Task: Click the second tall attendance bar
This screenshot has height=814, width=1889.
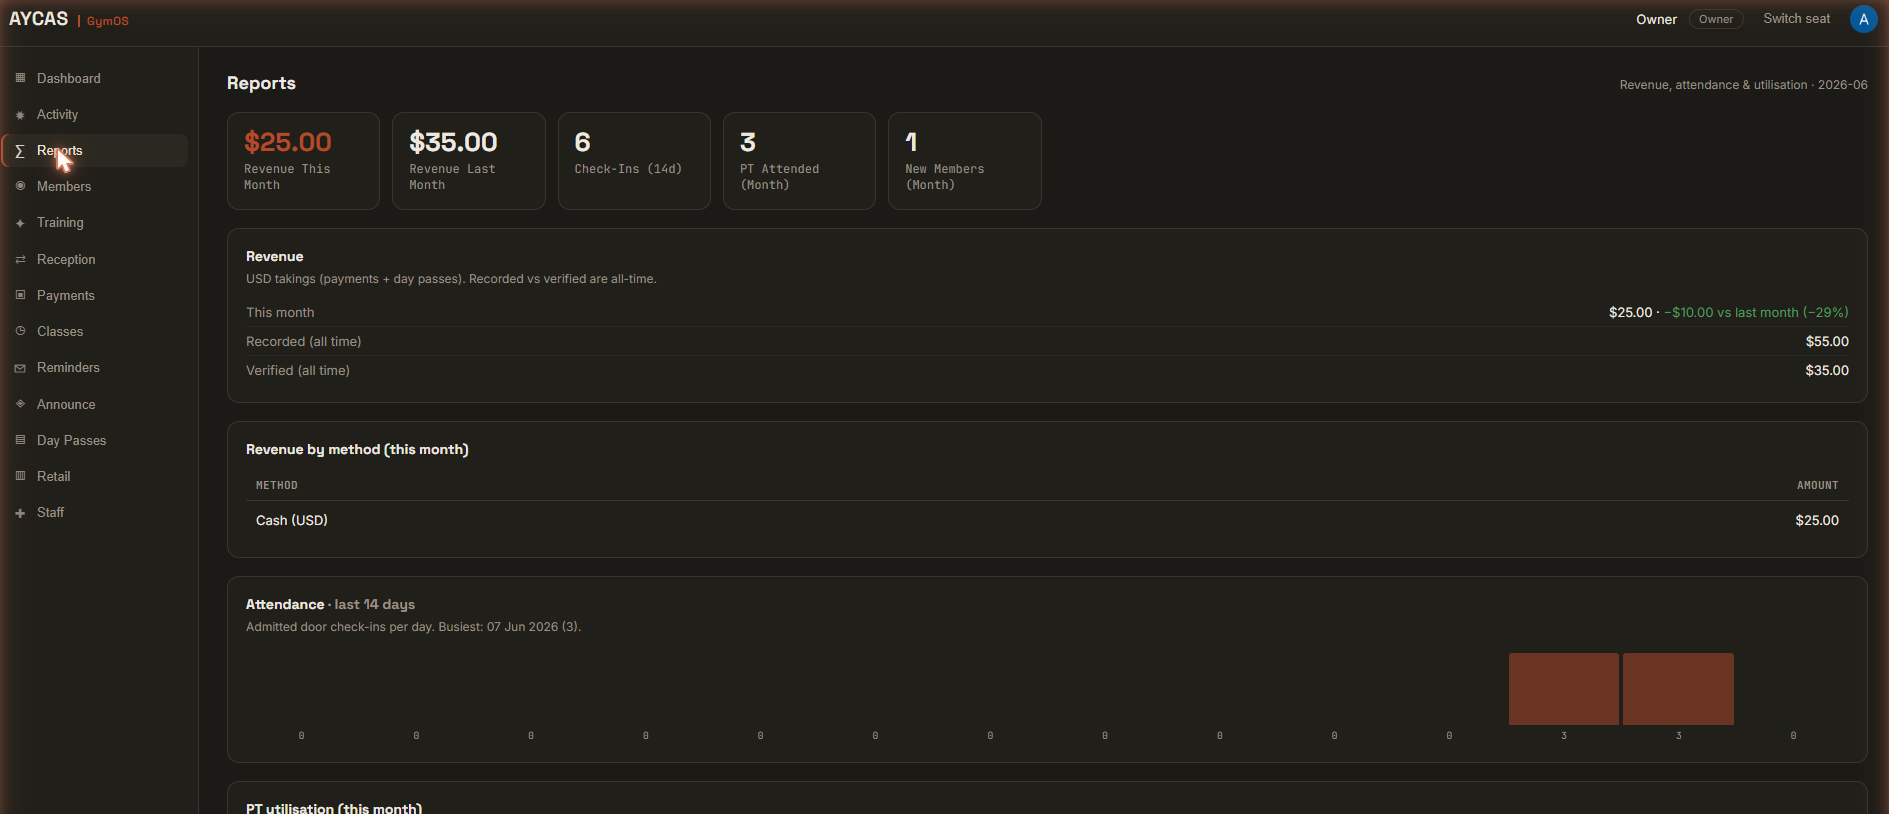Action: point(1678,689)
